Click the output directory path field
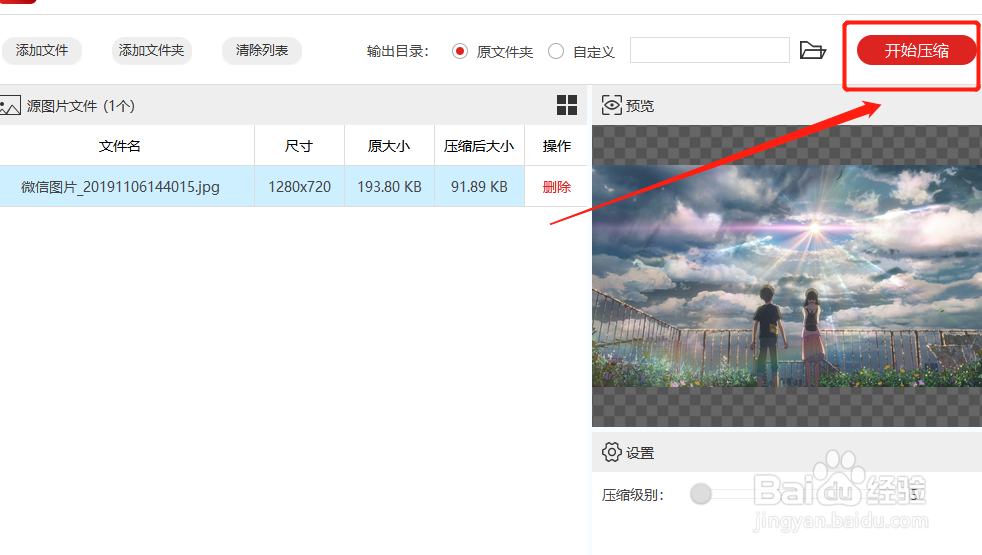 click(x=710, y=50)
